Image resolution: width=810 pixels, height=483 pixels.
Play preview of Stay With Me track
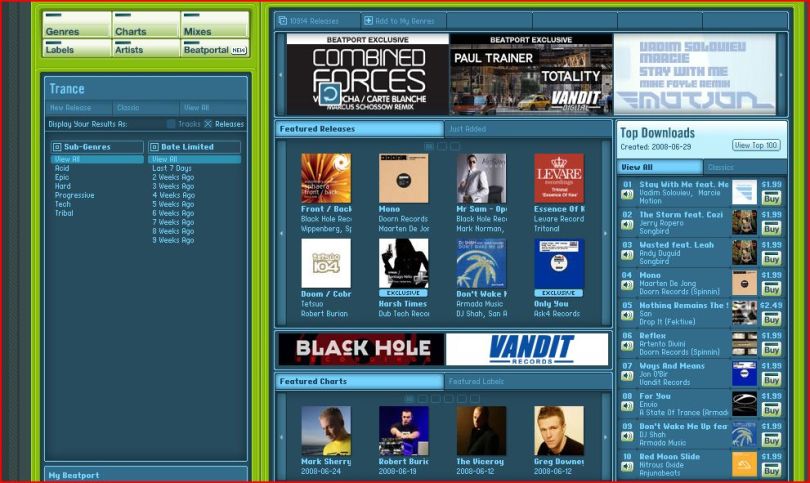pos(627,195)
